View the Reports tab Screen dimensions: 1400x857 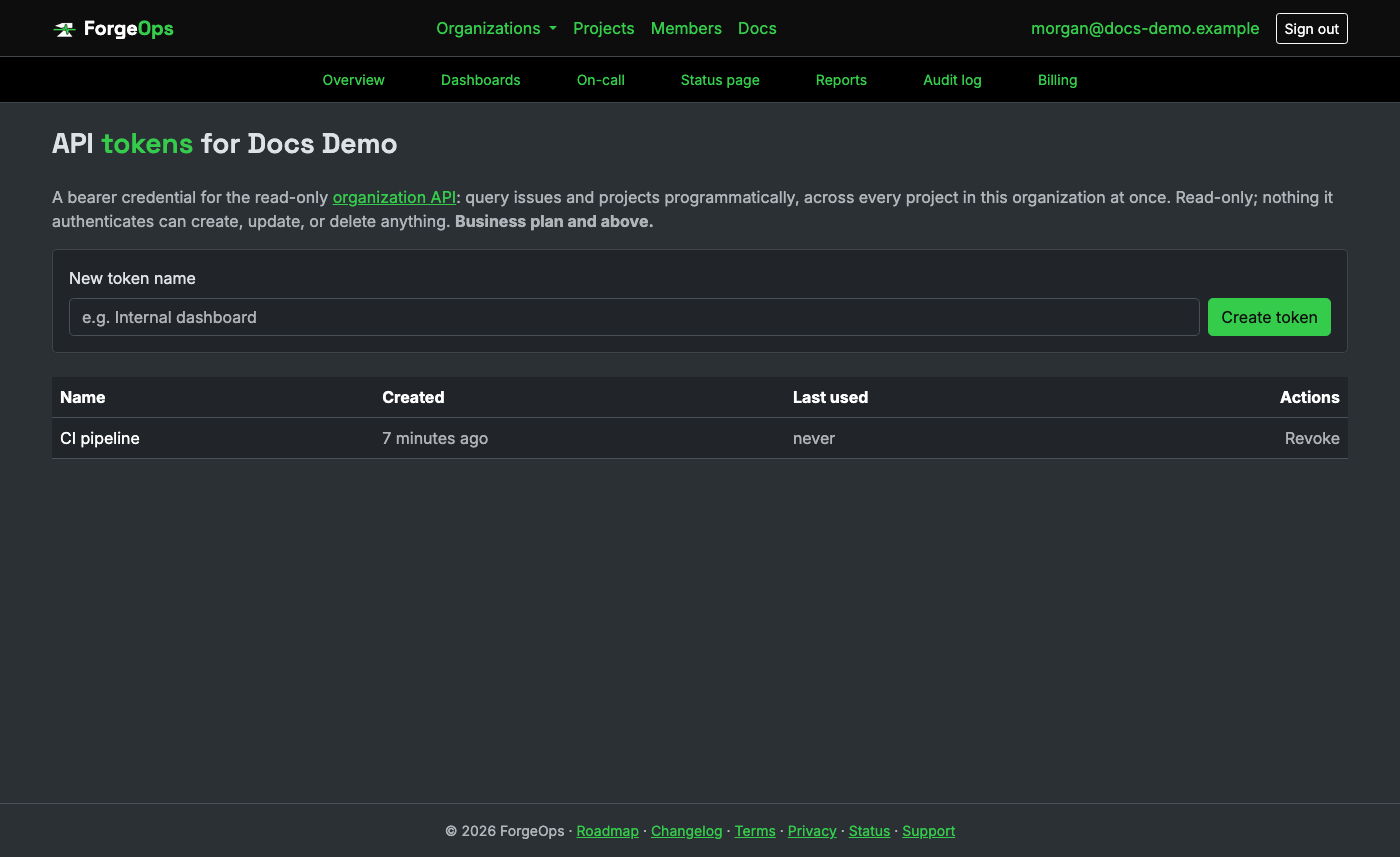pyautogui.click(x=841, y=80)
